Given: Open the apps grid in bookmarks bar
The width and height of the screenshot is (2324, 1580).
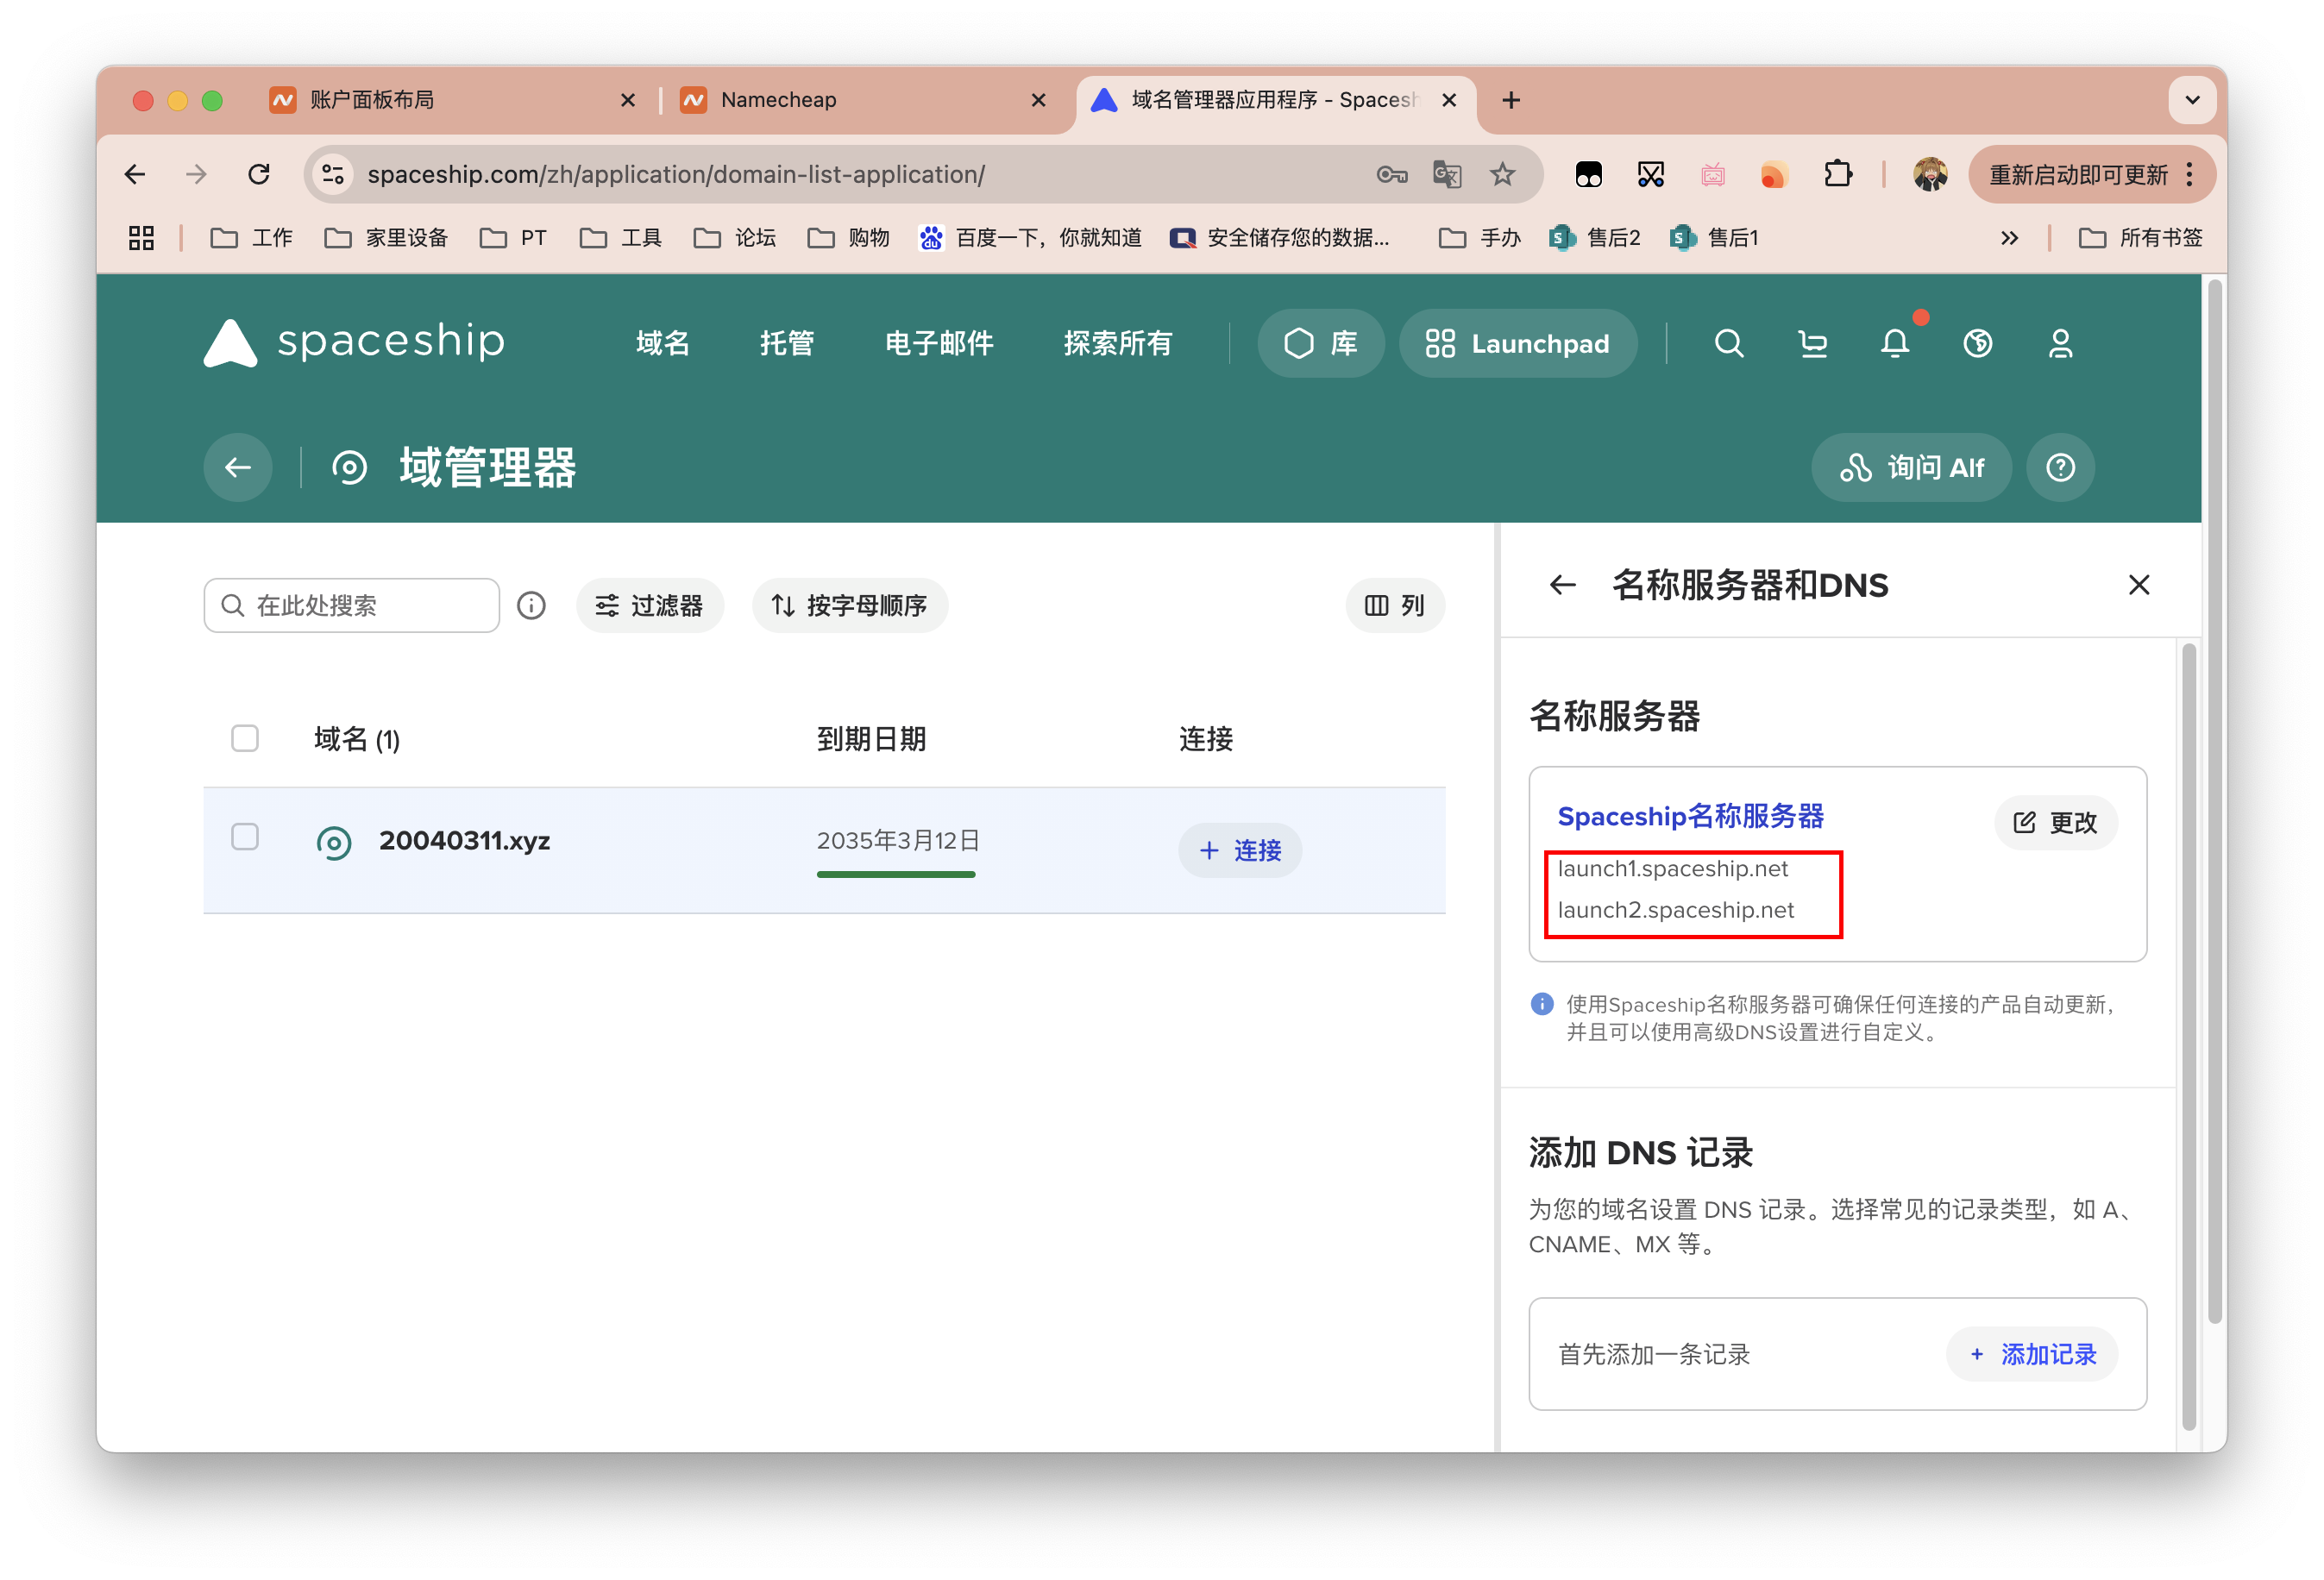Looking at the screenshot, I should click(141, 238).
